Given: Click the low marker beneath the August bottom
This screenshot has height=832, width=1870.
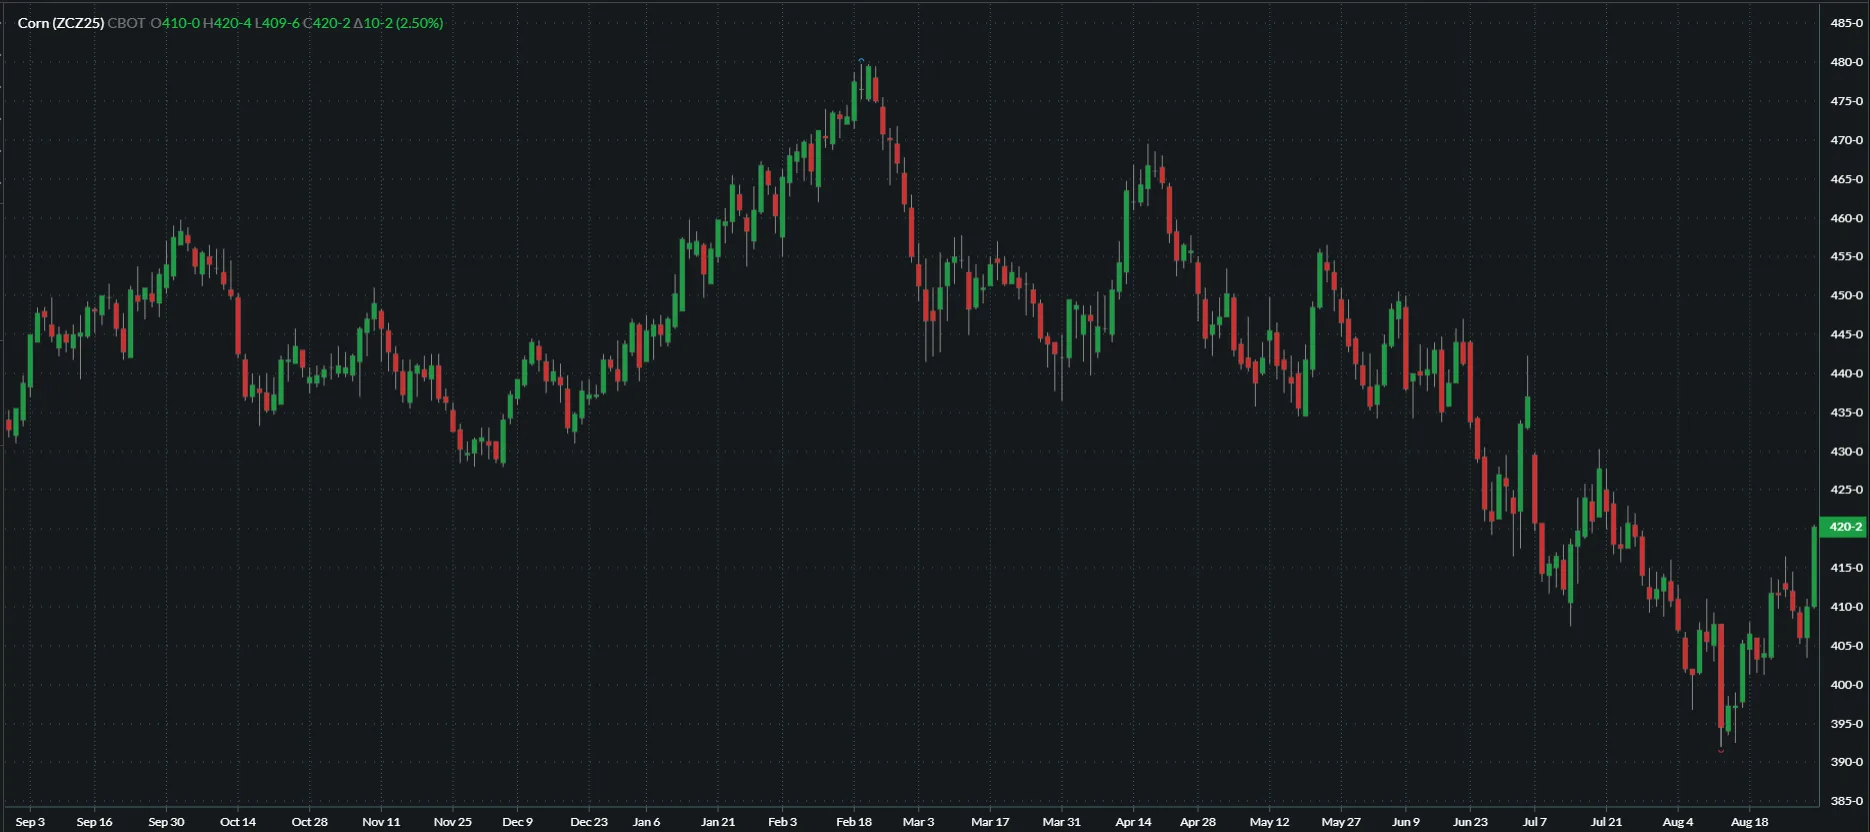Looking at the screenshot, I should coord(1721,750).
